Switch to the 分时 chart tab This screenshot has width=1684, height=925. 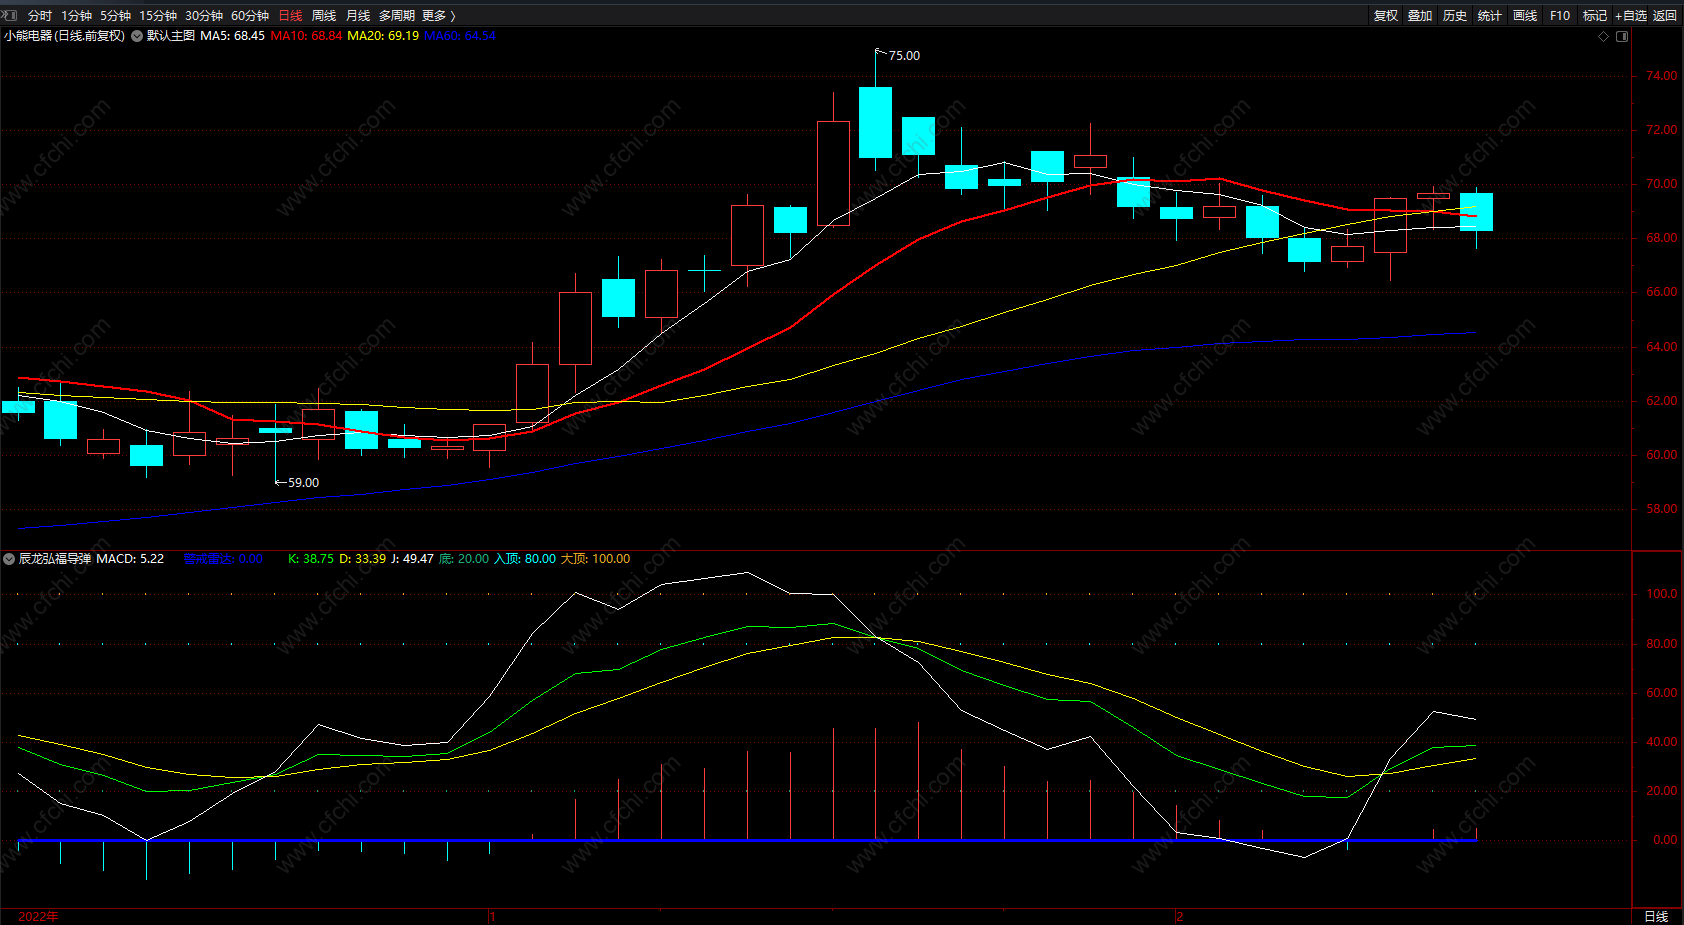point(40,15)
